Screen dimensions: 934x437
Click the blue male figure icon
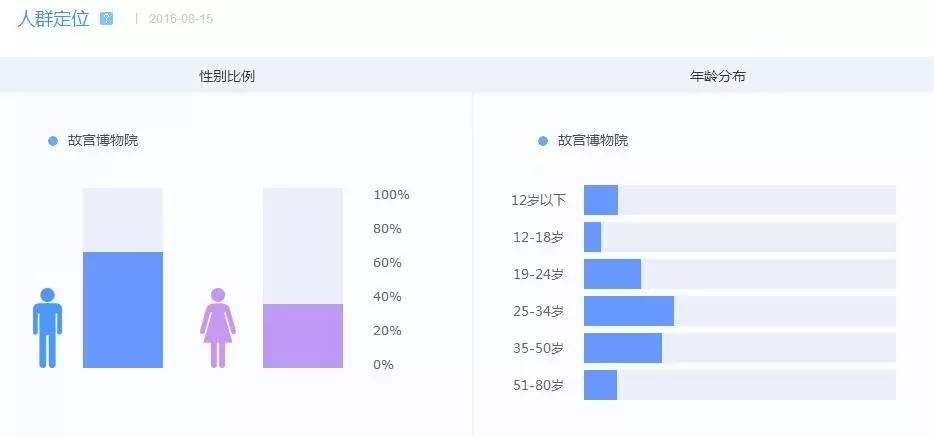pos(47,327)
